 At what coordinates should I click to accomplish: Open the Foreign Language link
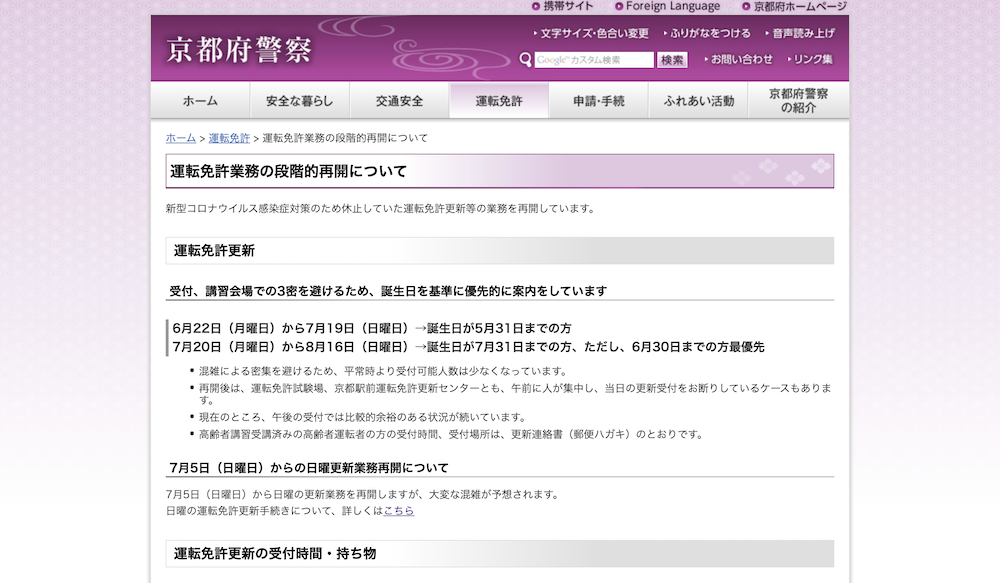(x=668, y=6)
